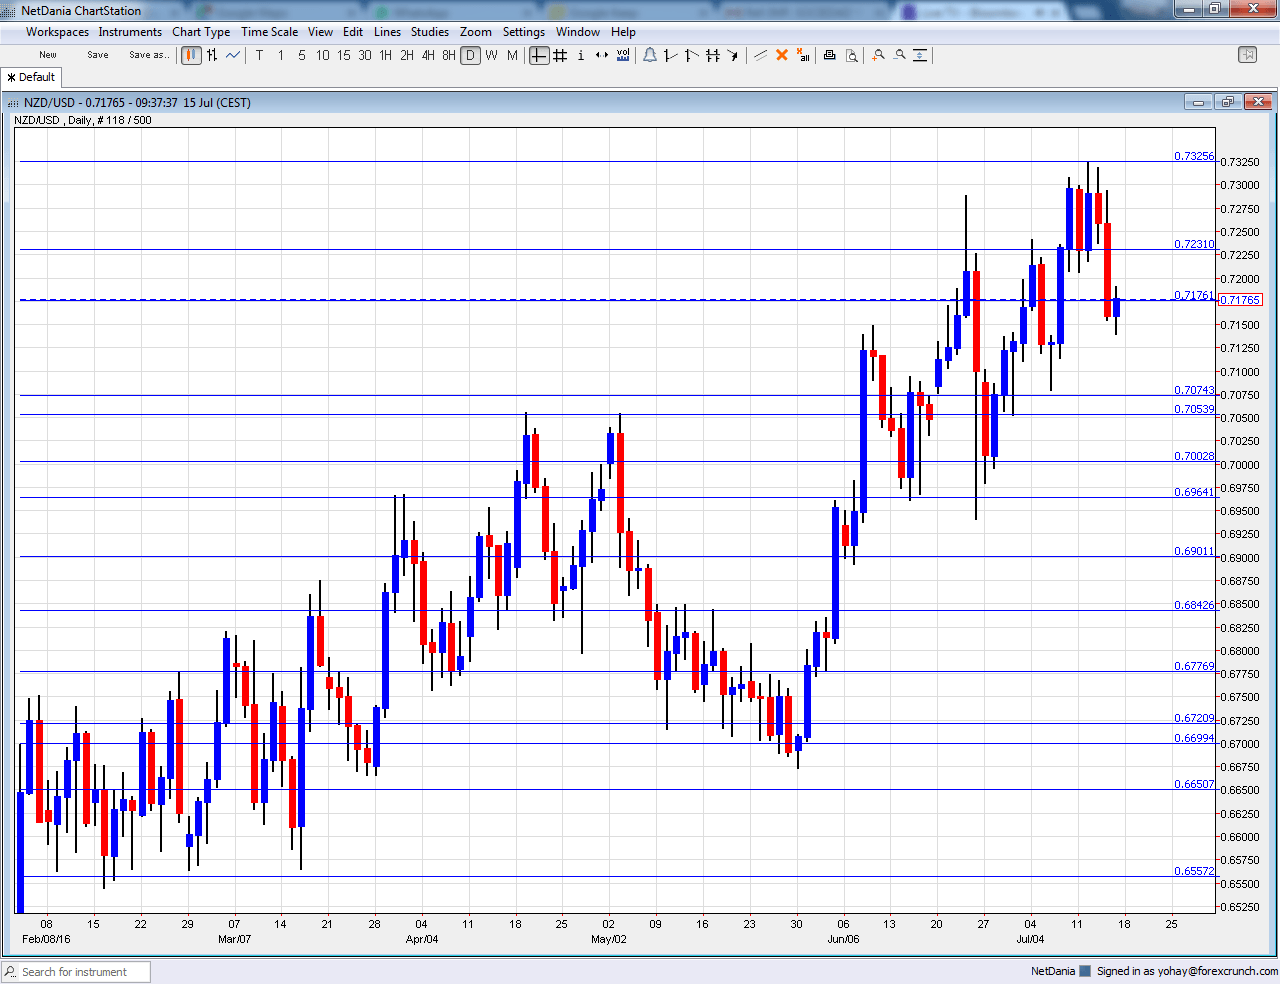Expand the Time Scale menu
The image size is (1280, 984).
pos(269,31)
